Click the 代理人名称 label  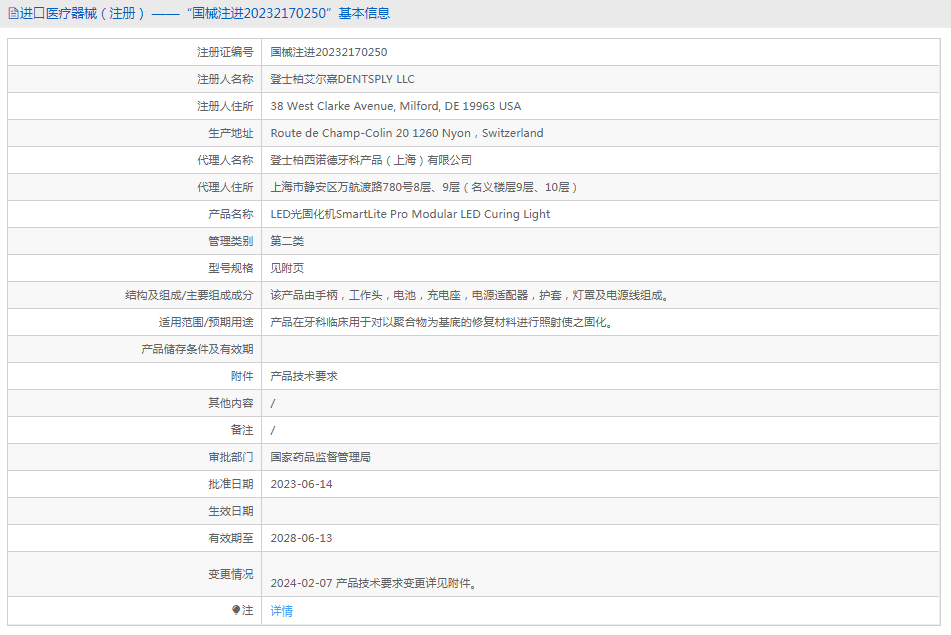tap(225, 160)
